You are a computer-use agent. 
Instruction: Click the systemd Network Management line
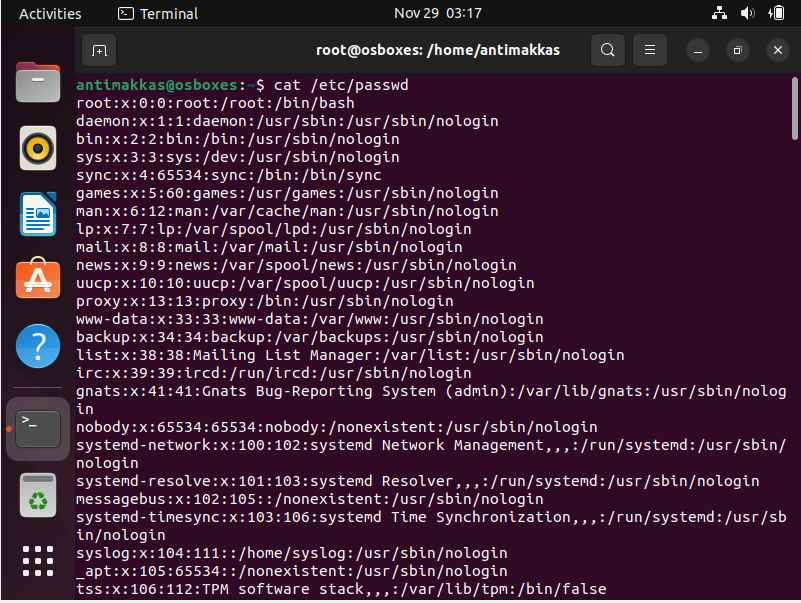tap(431, 454)
